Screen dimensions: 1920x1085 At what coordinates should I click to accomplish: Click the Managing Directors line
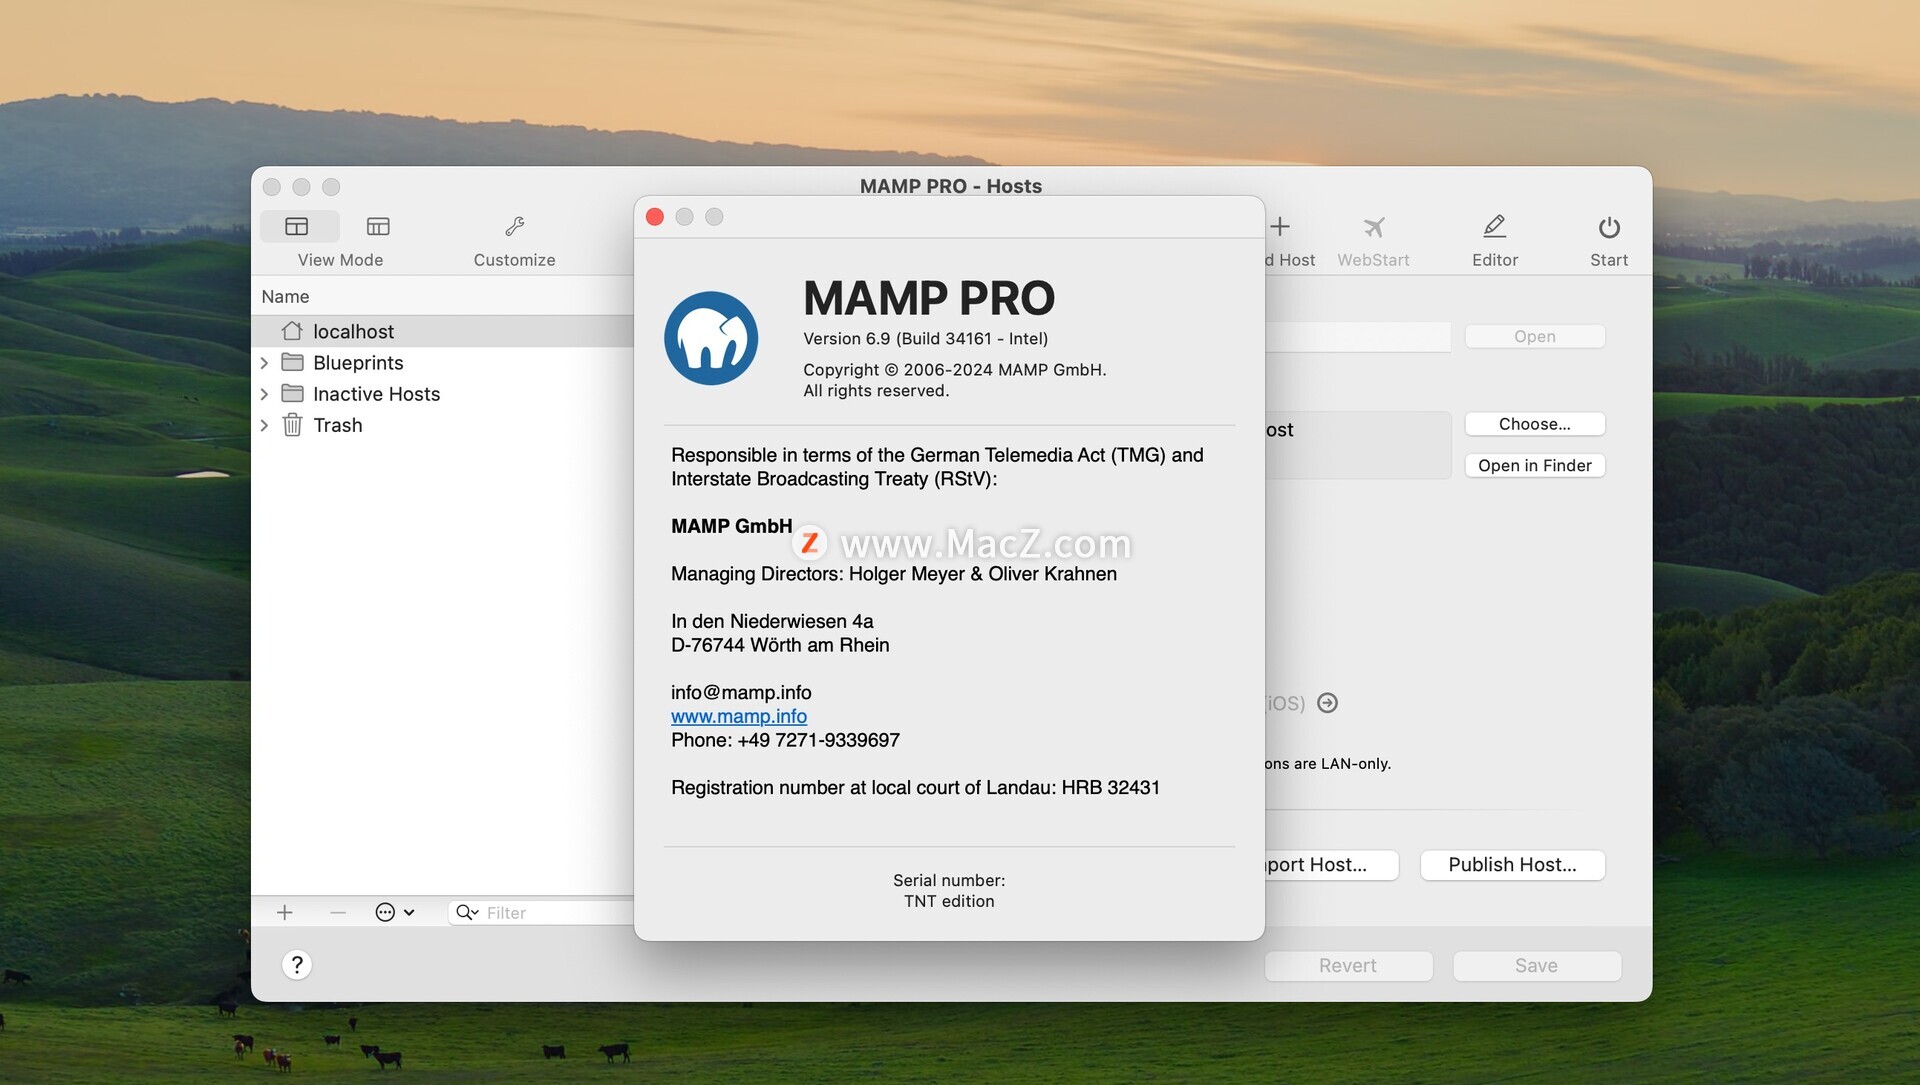[894, 574]
